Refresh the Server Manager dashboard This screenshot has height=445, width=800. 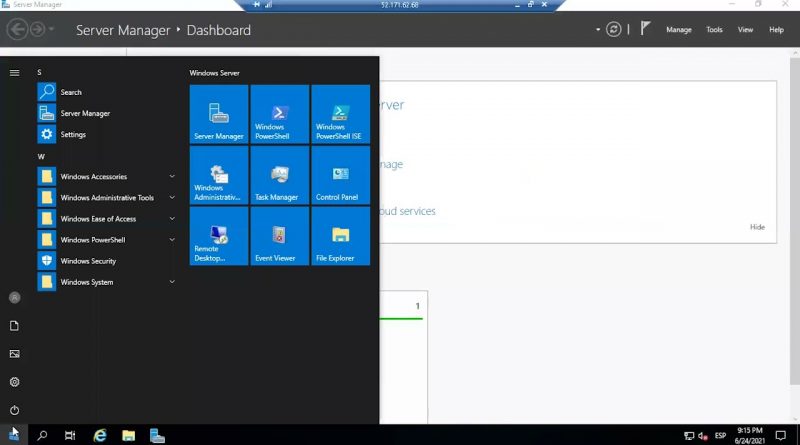(613, 30)
